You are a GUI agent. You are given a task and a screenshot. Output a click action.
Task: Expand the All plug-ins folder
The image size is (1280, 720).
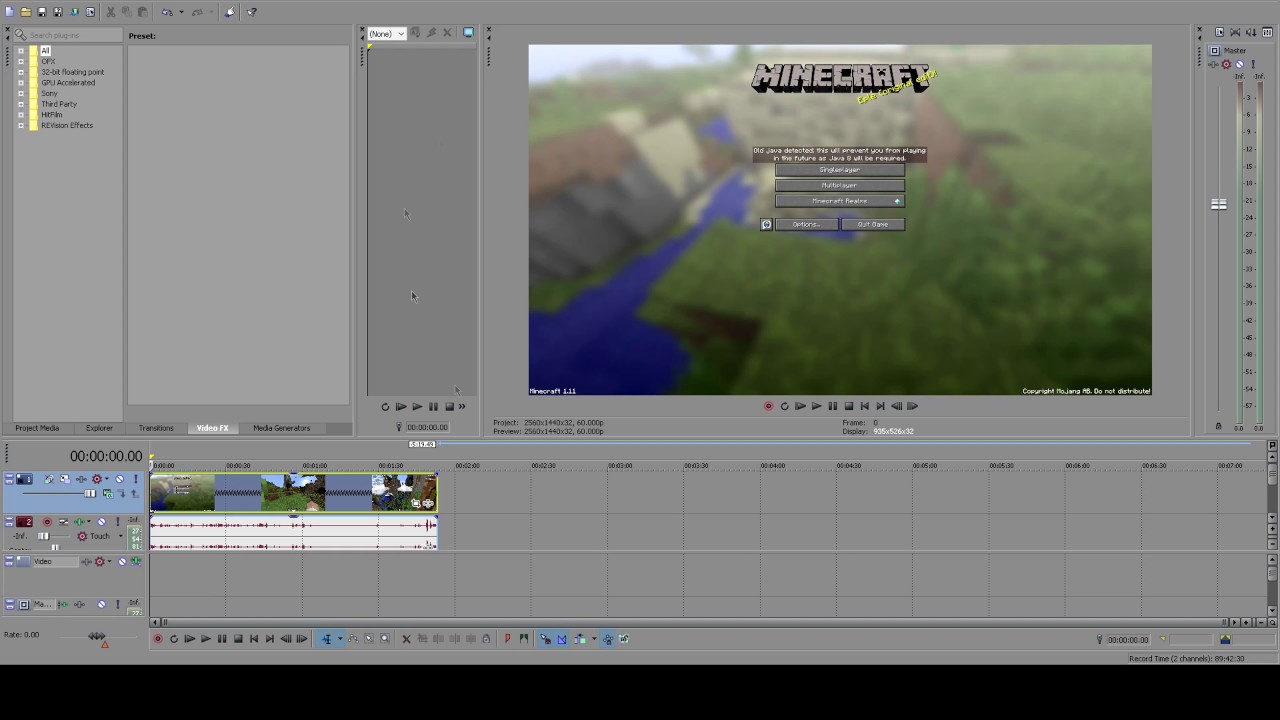click(21, 51)
